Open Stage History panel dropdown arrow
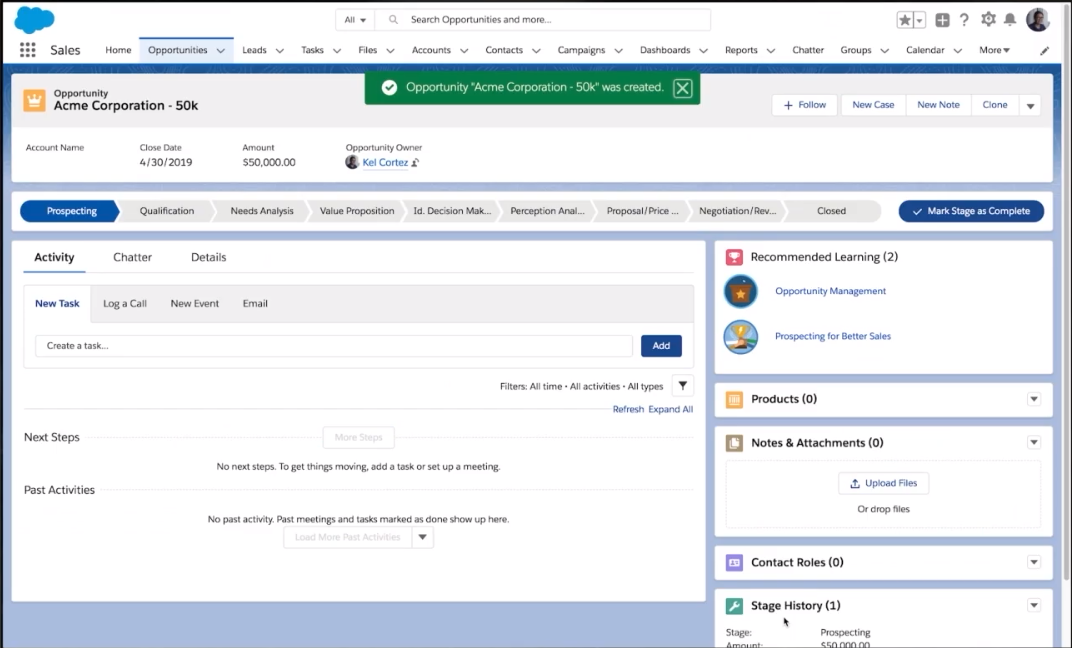The height and width of the screenshot is (648, 1072). (x=1034, y=606)
